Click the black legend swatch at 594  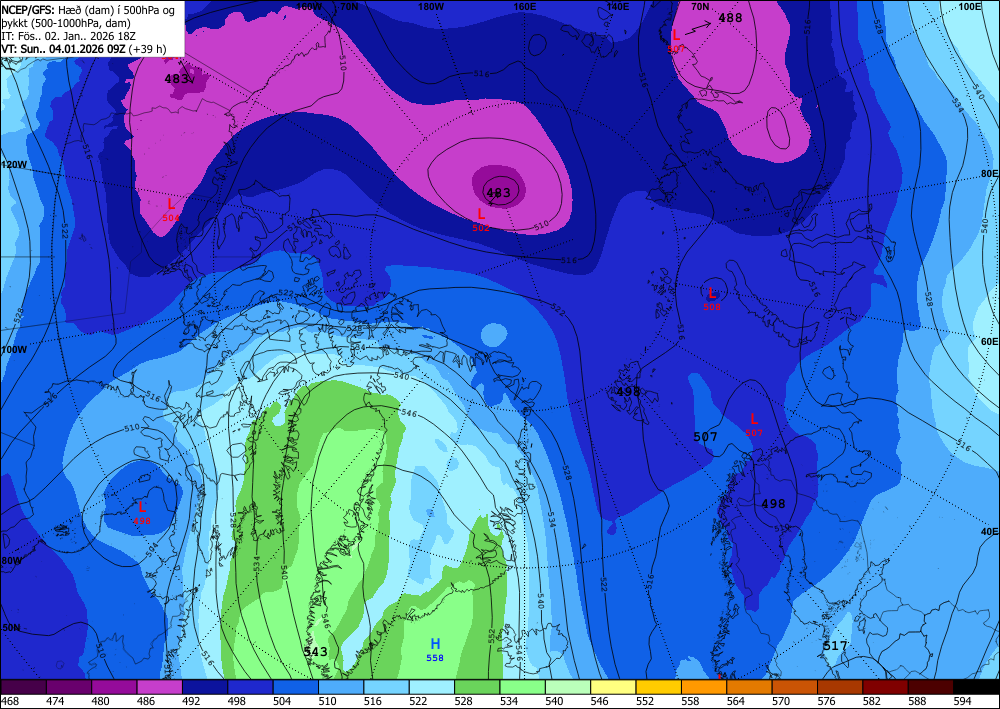[x=976, y=687]
